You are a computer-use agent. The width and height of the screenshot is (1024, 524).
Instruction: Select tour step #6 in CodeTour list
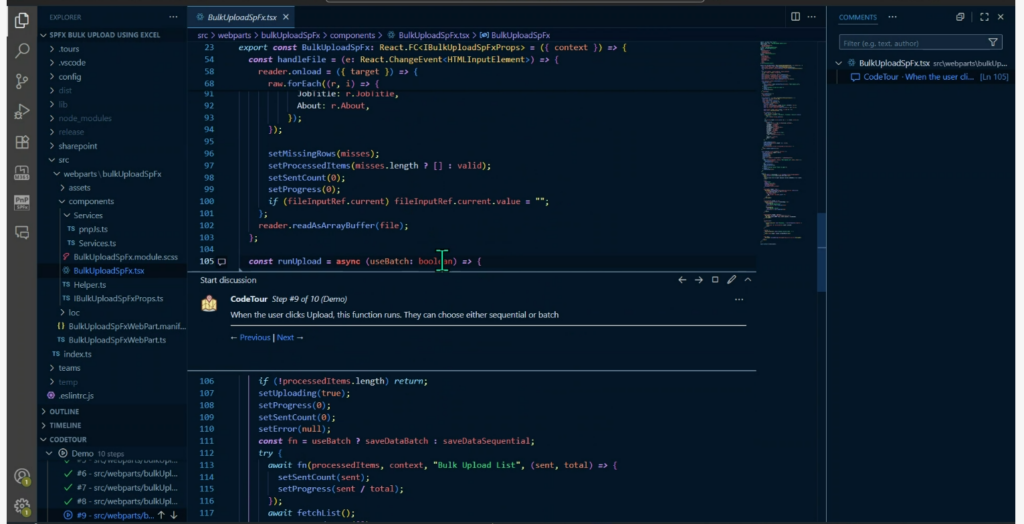(x=126, y=474)
